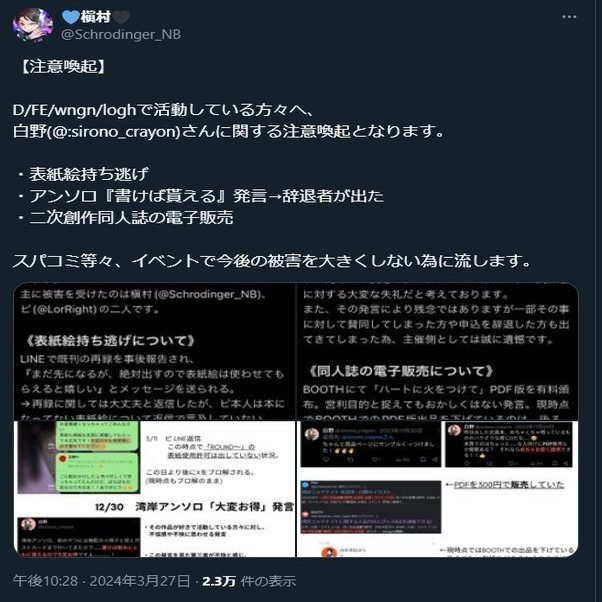The width and height of the screenshot is (602, 602).
Task: Click the green LINE chat screenshot
Action: (x=98, y=457)
